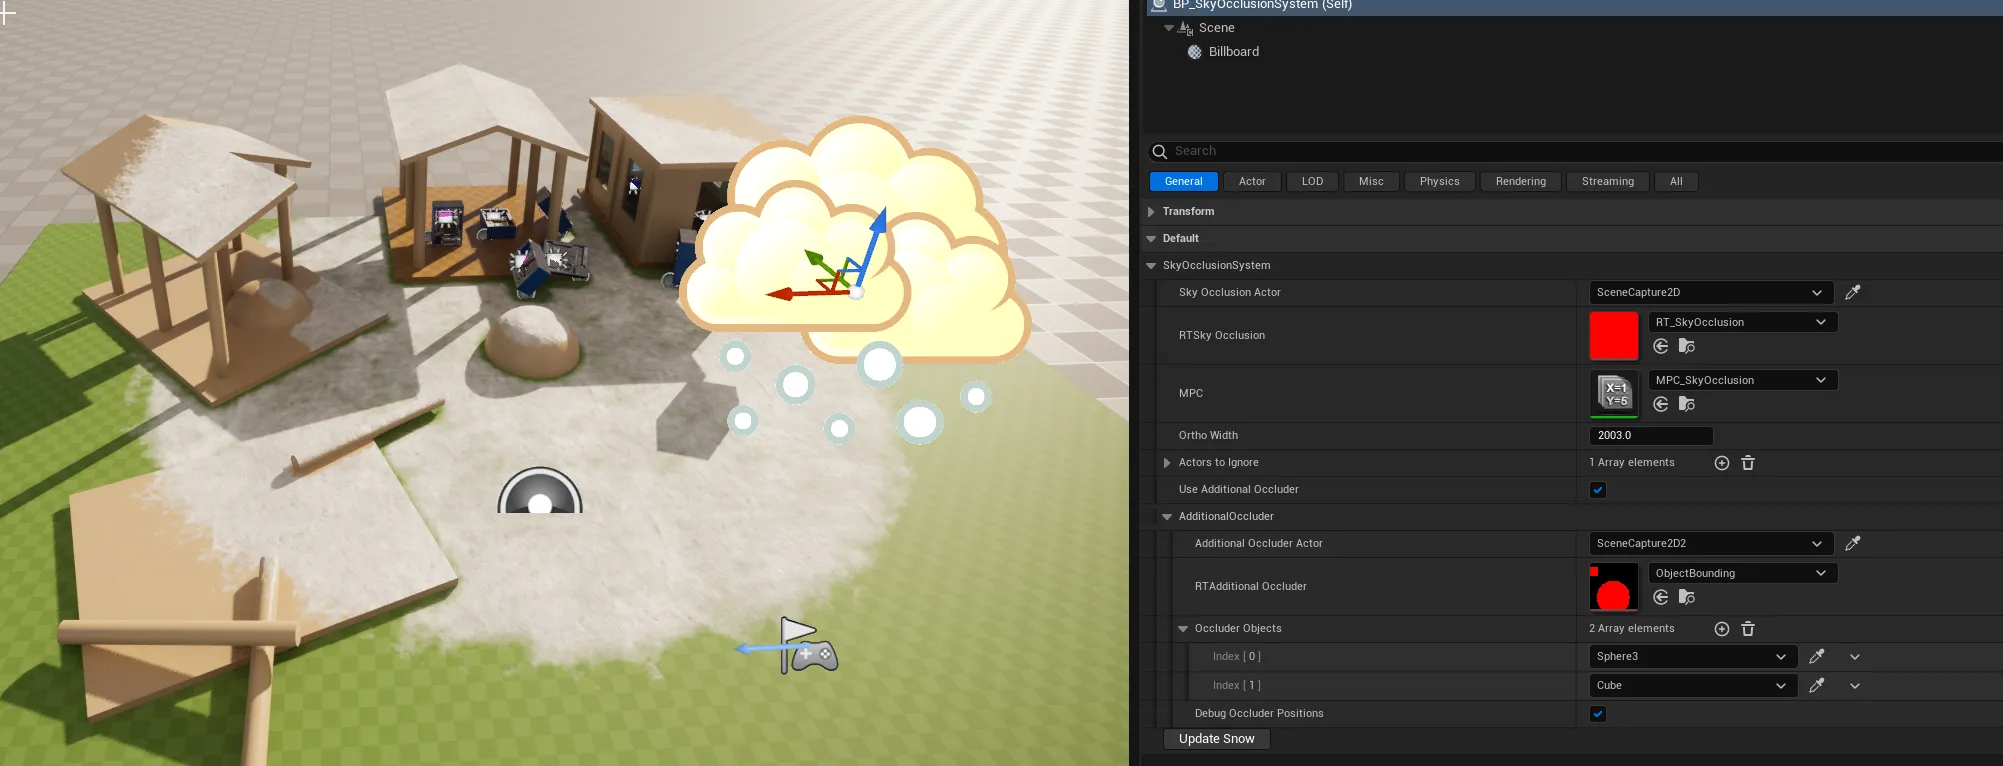Pick Sphere3 occluder actor from scene
The width and height of the screenshot is (2003, 766).
click(x=1817, y=657)
